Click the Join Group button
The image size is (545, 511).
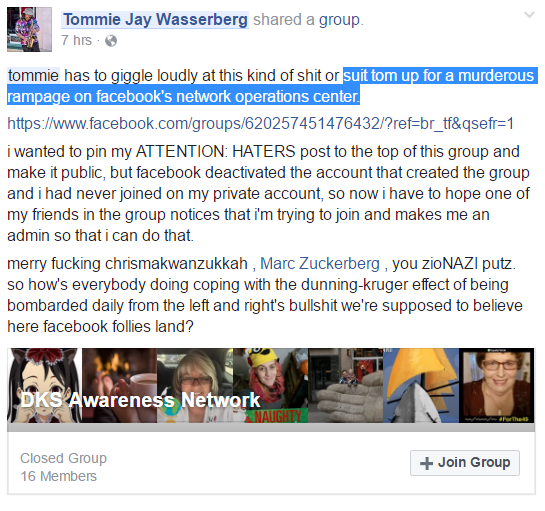pos(465,463)
